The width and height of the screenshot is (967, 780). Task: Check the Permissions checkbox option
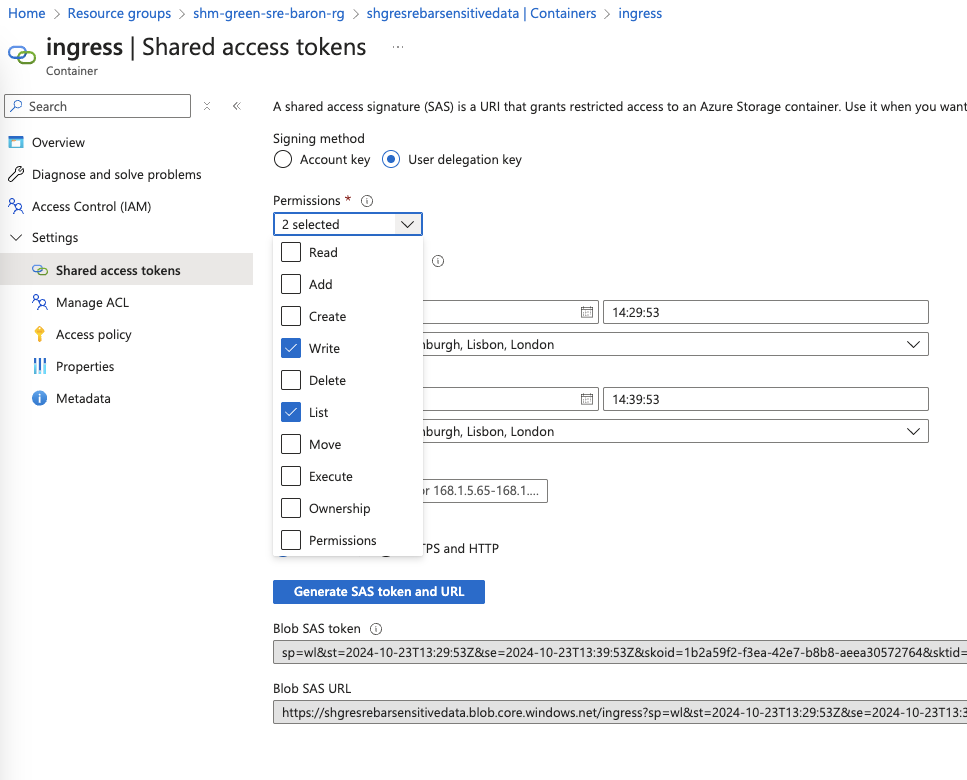pyautogui.click(x=291, y=541)
